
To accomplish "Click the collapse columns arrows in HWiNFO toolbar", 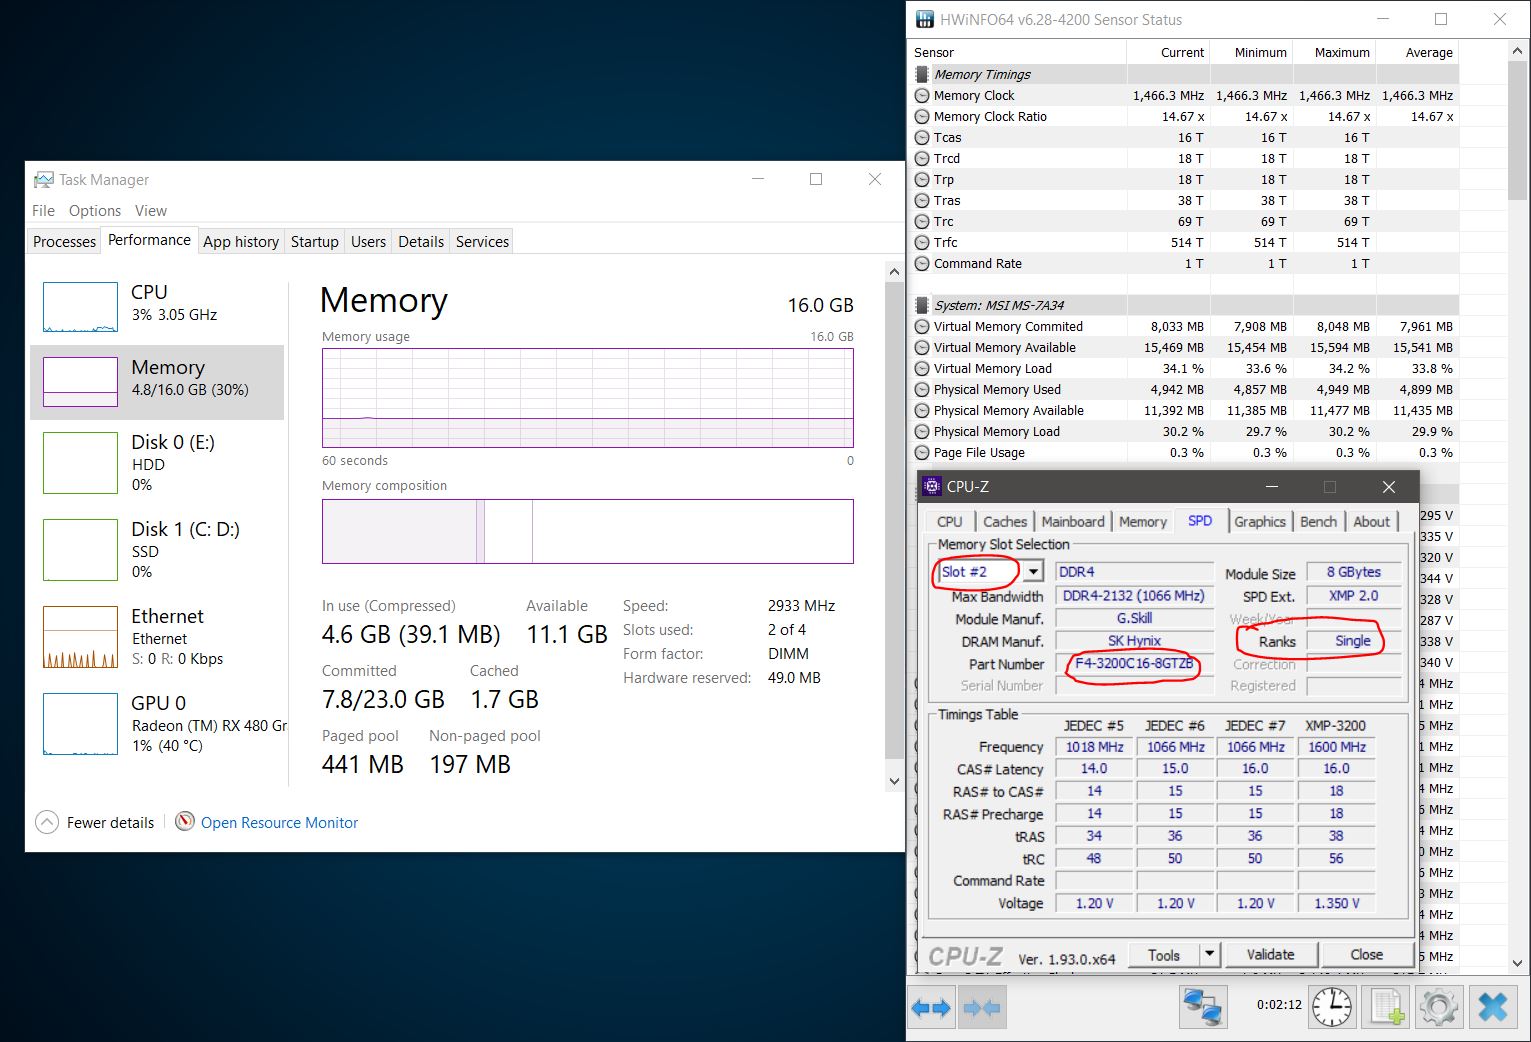I will point(982,1008).
